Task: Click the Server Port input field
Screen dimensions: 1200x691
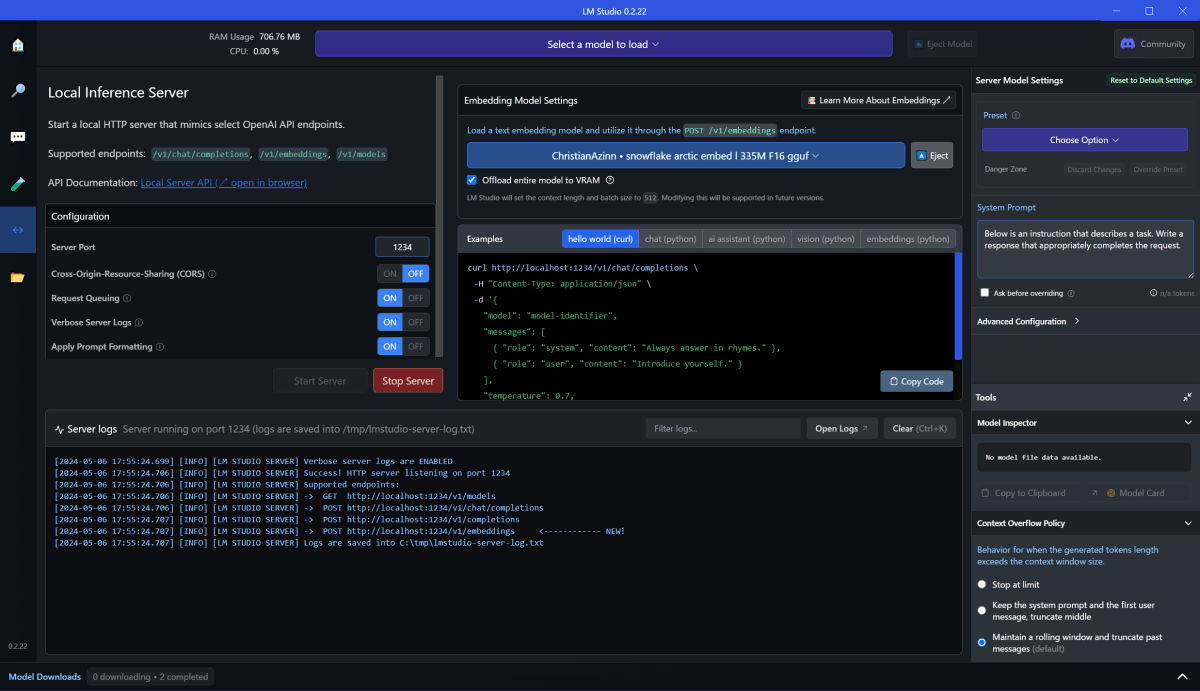Action: pos(402,247)
